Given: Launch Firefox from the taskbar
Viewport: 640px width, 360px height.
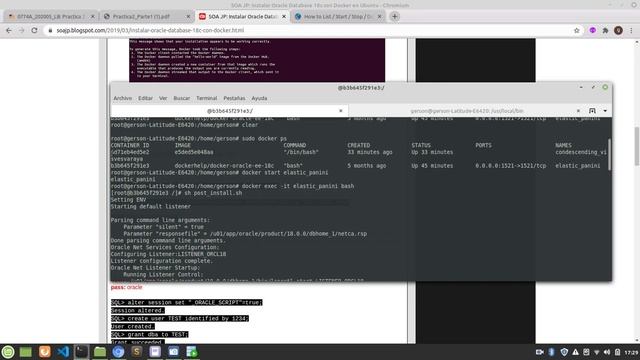Looking at the screenshot, I should pyautogui.click(x=44, y=352).
